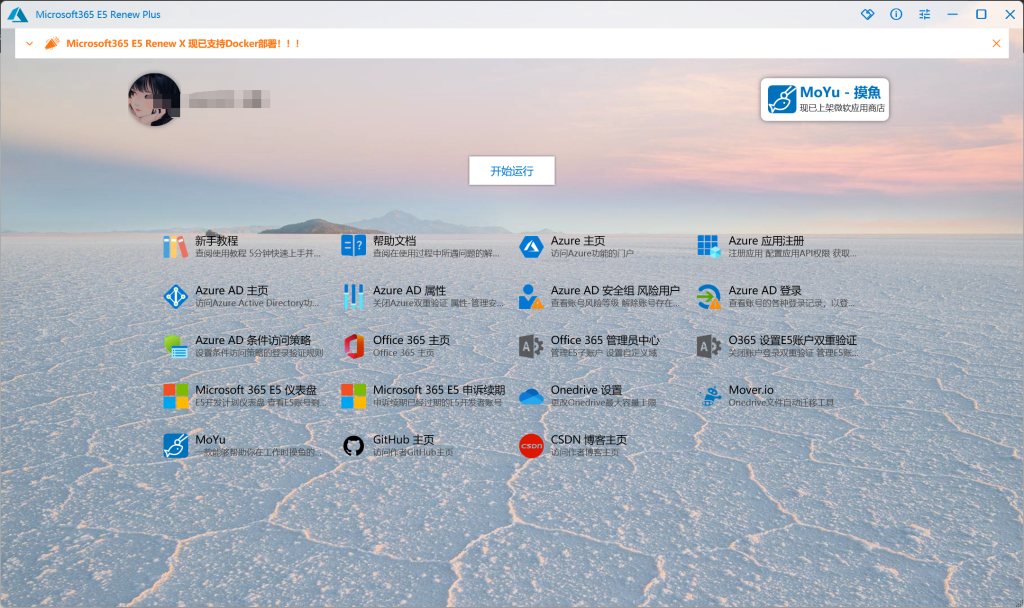Open the MoYu - 摸魚 store banner

pos(825,99)
